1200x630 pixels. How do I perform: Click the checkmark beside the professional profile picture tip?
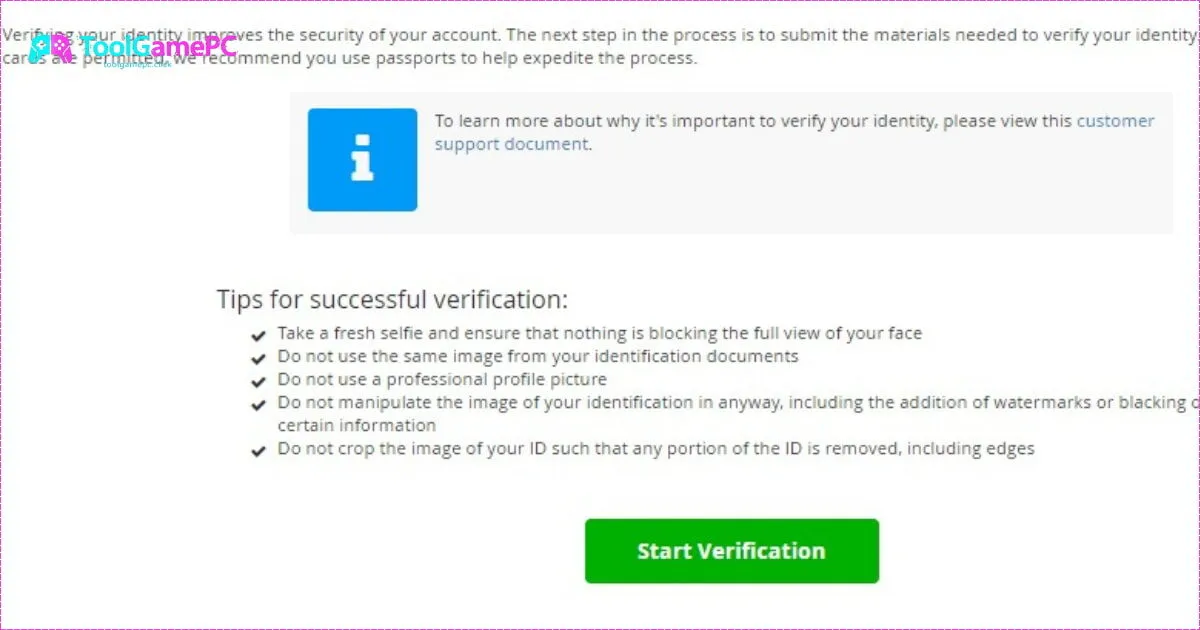tap(259, 379)
